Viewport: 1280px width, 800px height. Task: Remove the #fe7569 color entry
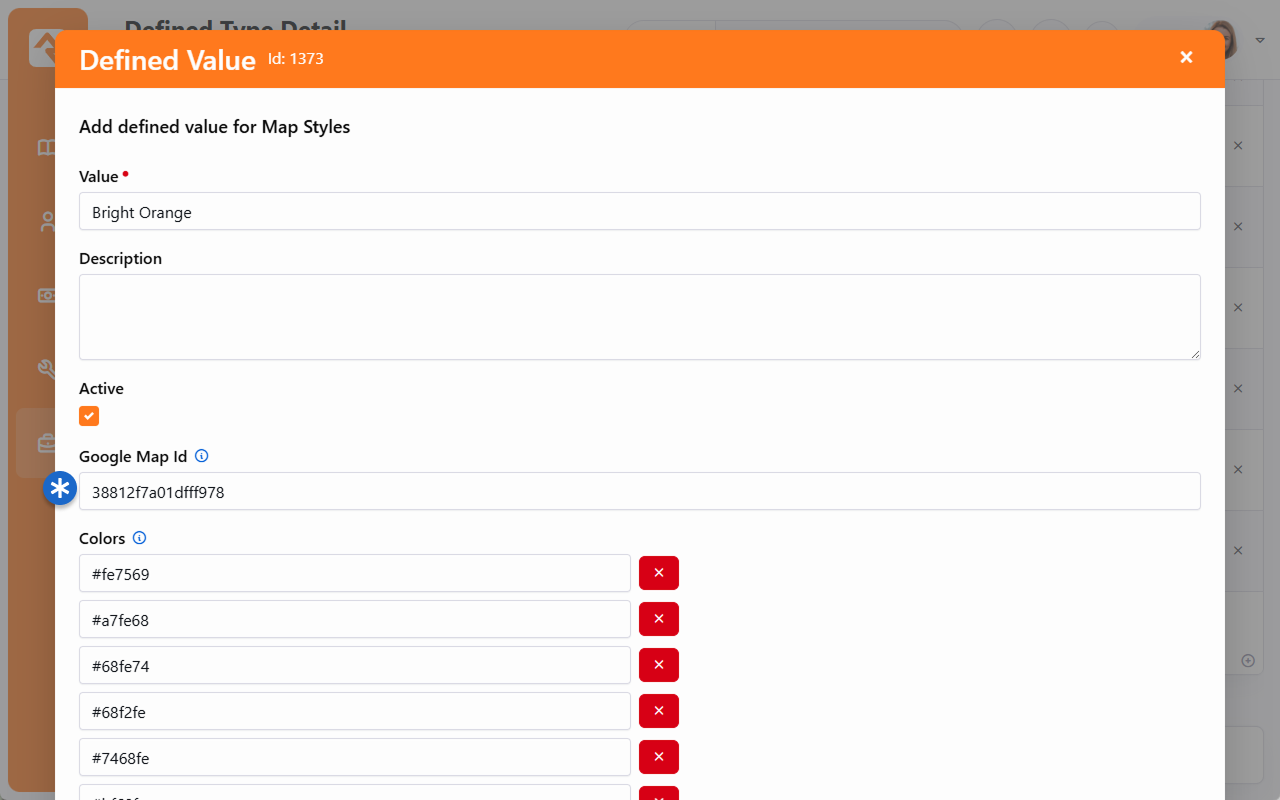[x=658, y=573]
